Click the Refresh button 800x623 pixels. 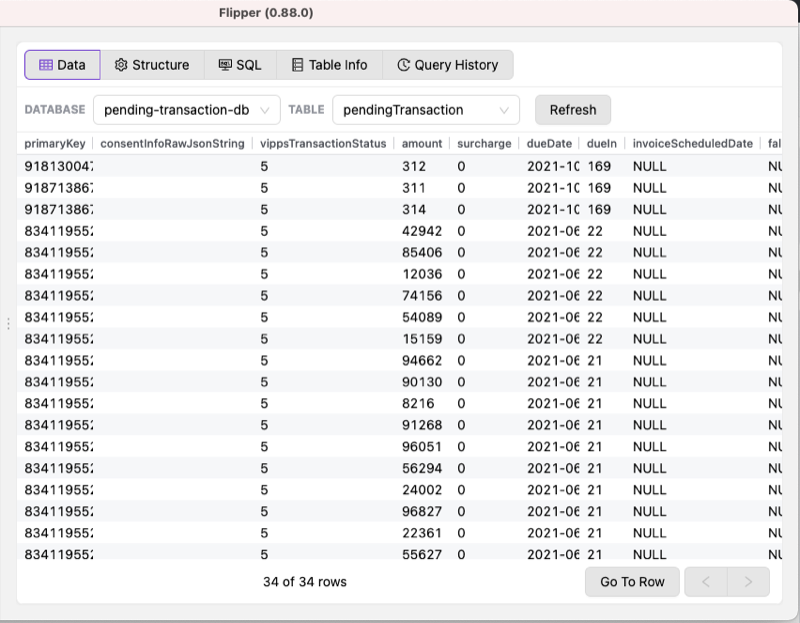573,109
